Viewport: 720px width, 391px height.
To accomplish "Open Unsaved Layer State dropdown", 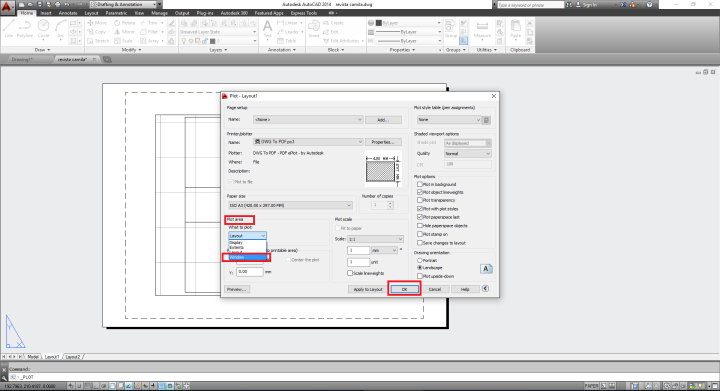I will coord(218,32).
